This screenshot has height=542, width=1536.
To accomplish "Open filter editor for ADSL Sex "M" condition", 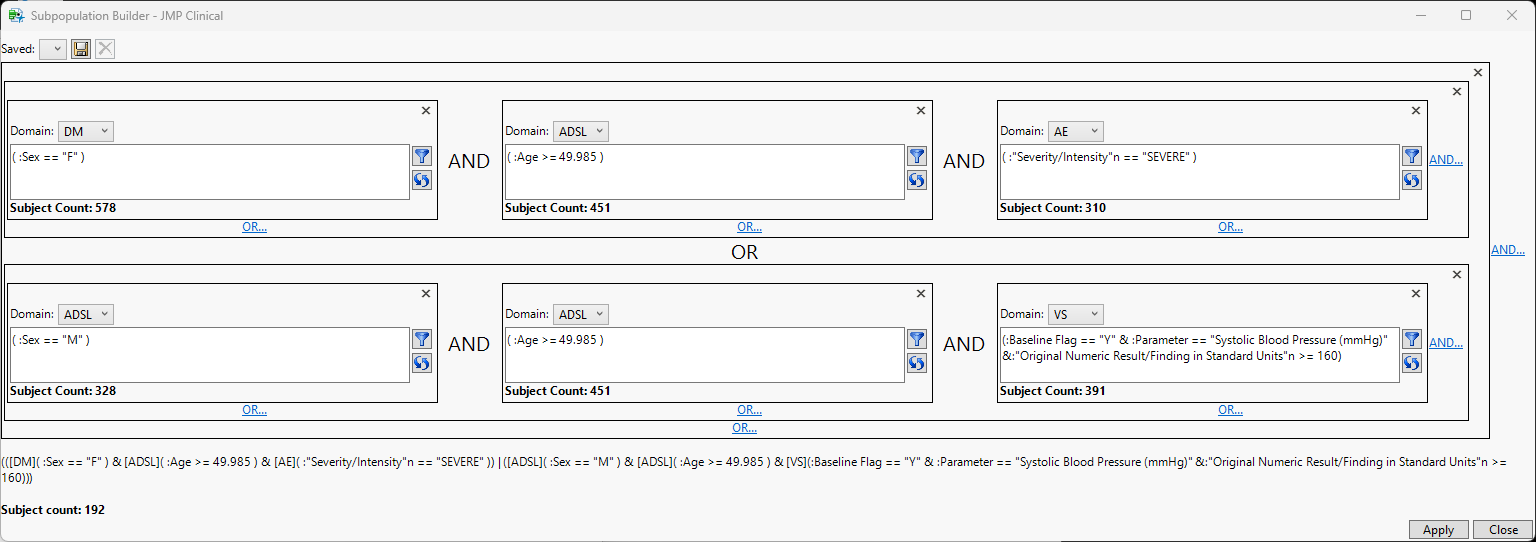I will pos(422,339).
